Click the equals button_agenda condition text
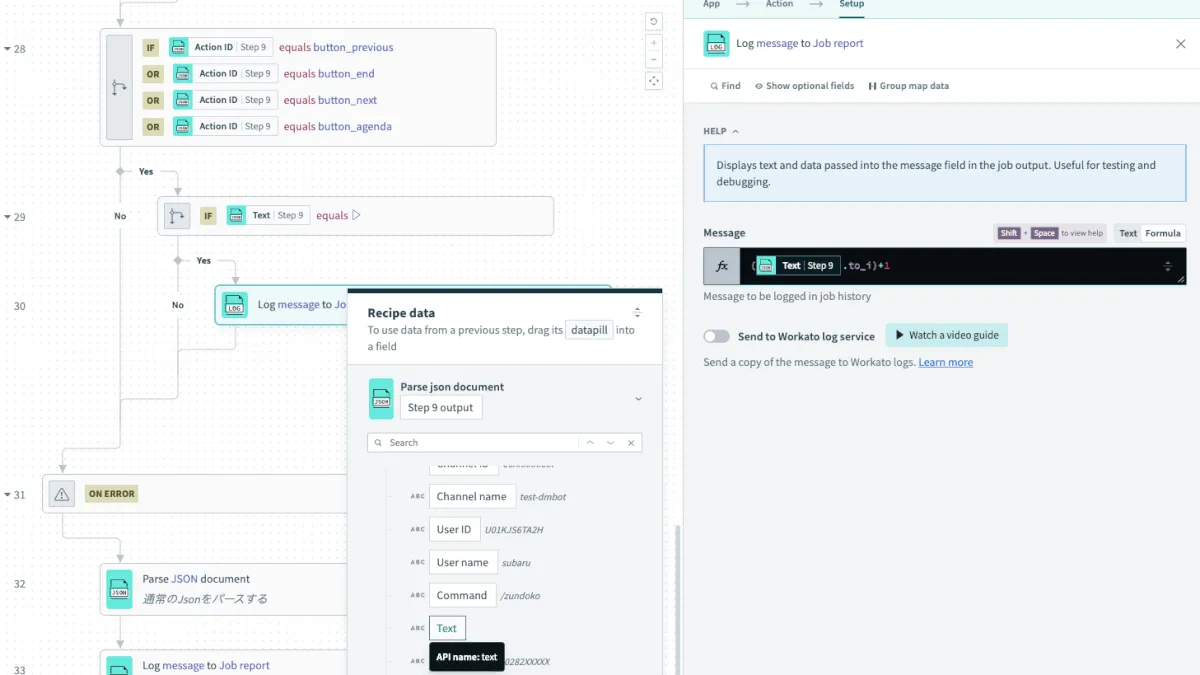This screenshot has height=675, width=1200. click(x=337, y=127)
